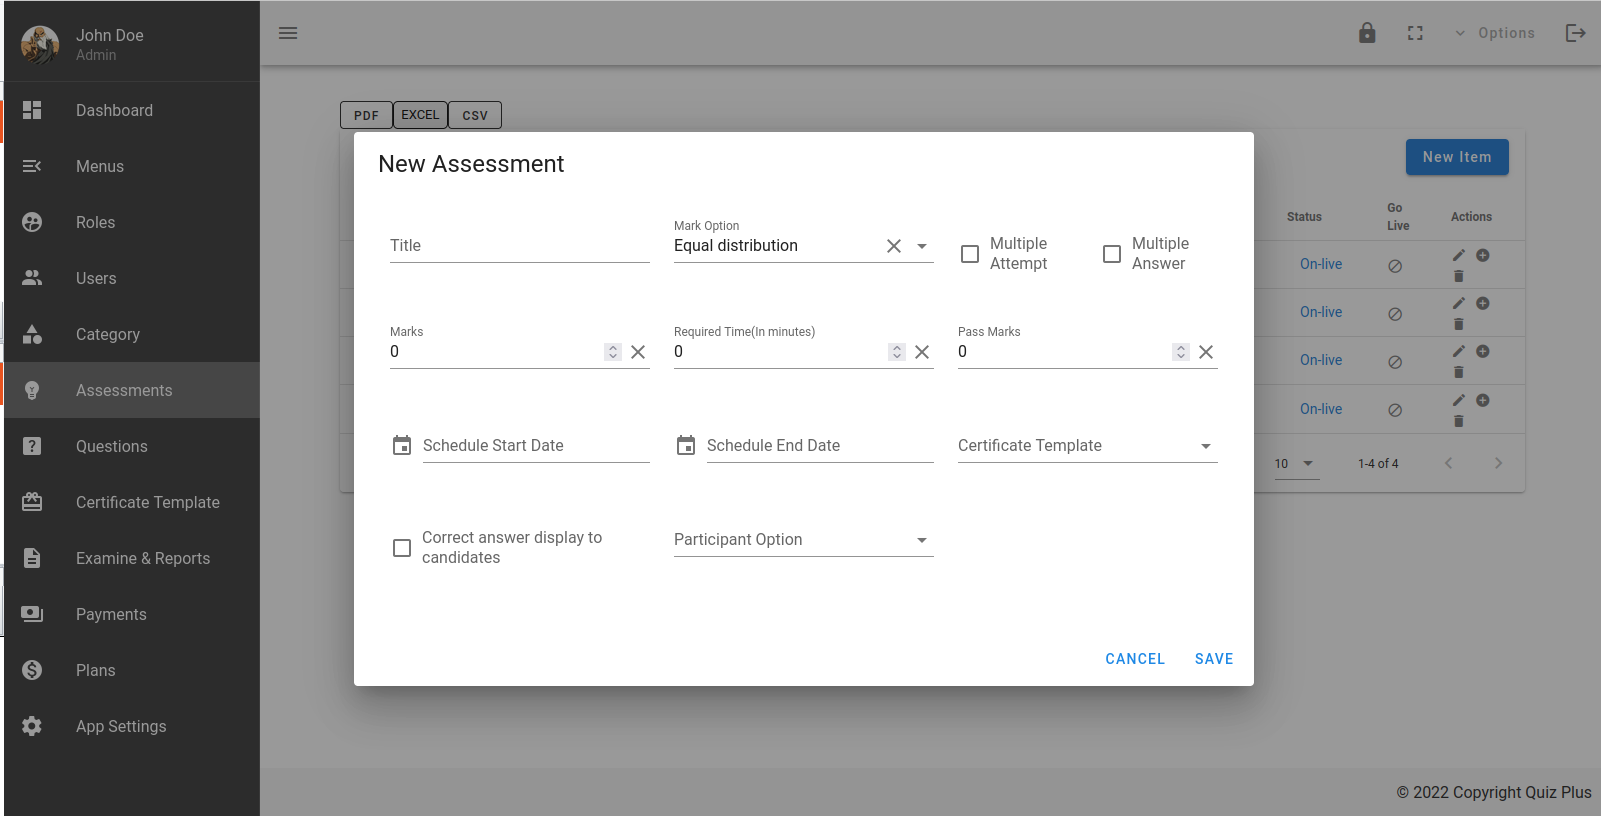Adjust the Marks number stepper
The height and width of the screenshot is (816, 1601).
click(x=613, y=352)
